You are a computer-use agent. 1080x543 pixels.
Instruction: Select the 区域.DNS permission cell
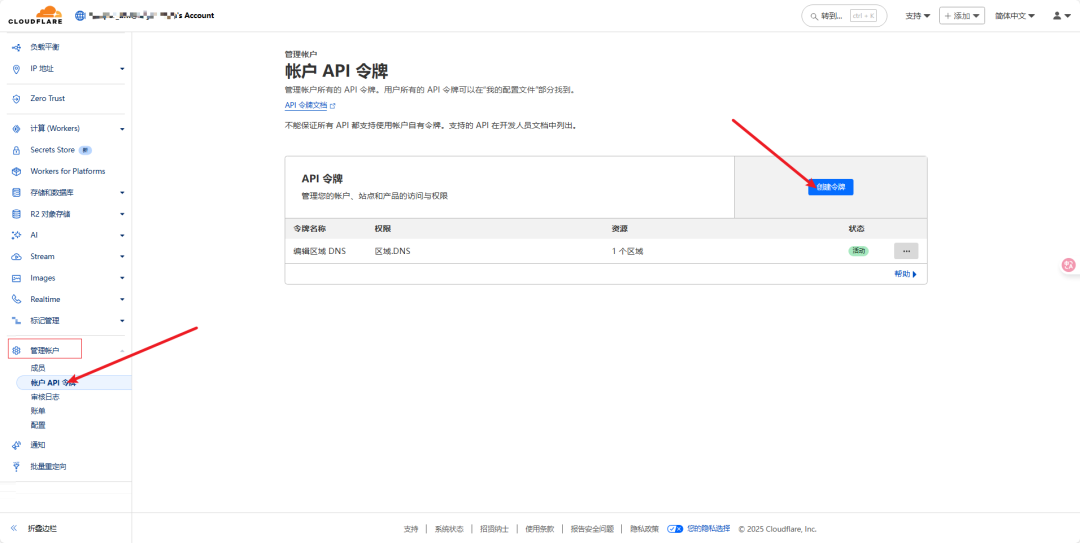click(x=392, y=251)
